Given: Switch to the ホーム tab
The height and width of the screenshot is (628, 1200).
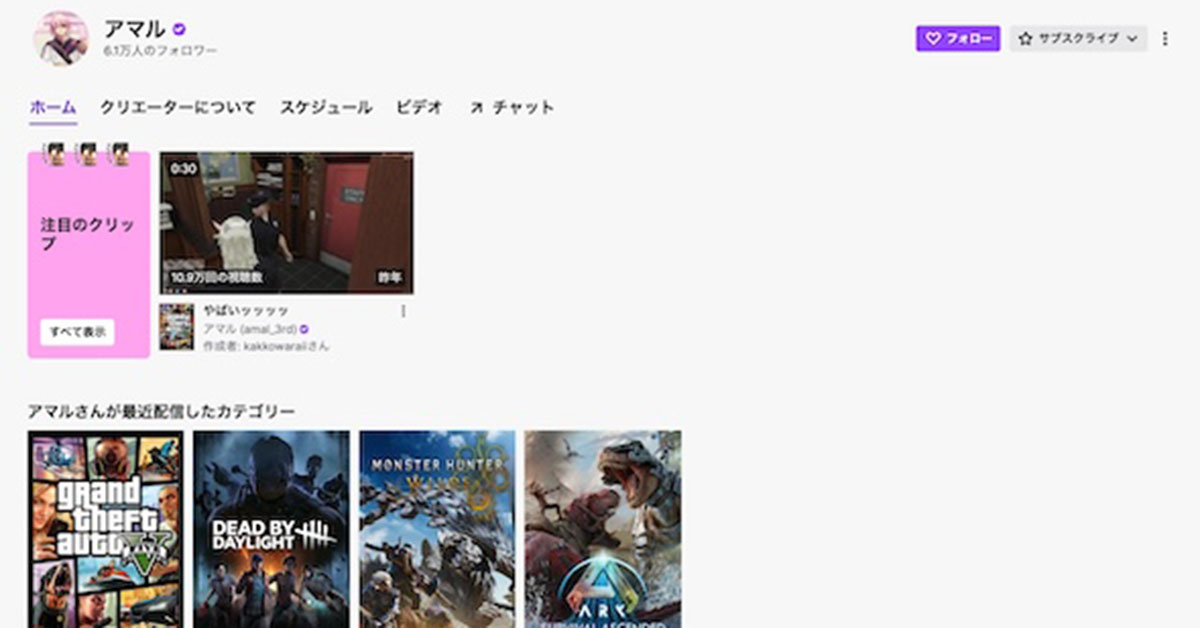Looking at the screenshot, I should [53, 108].
